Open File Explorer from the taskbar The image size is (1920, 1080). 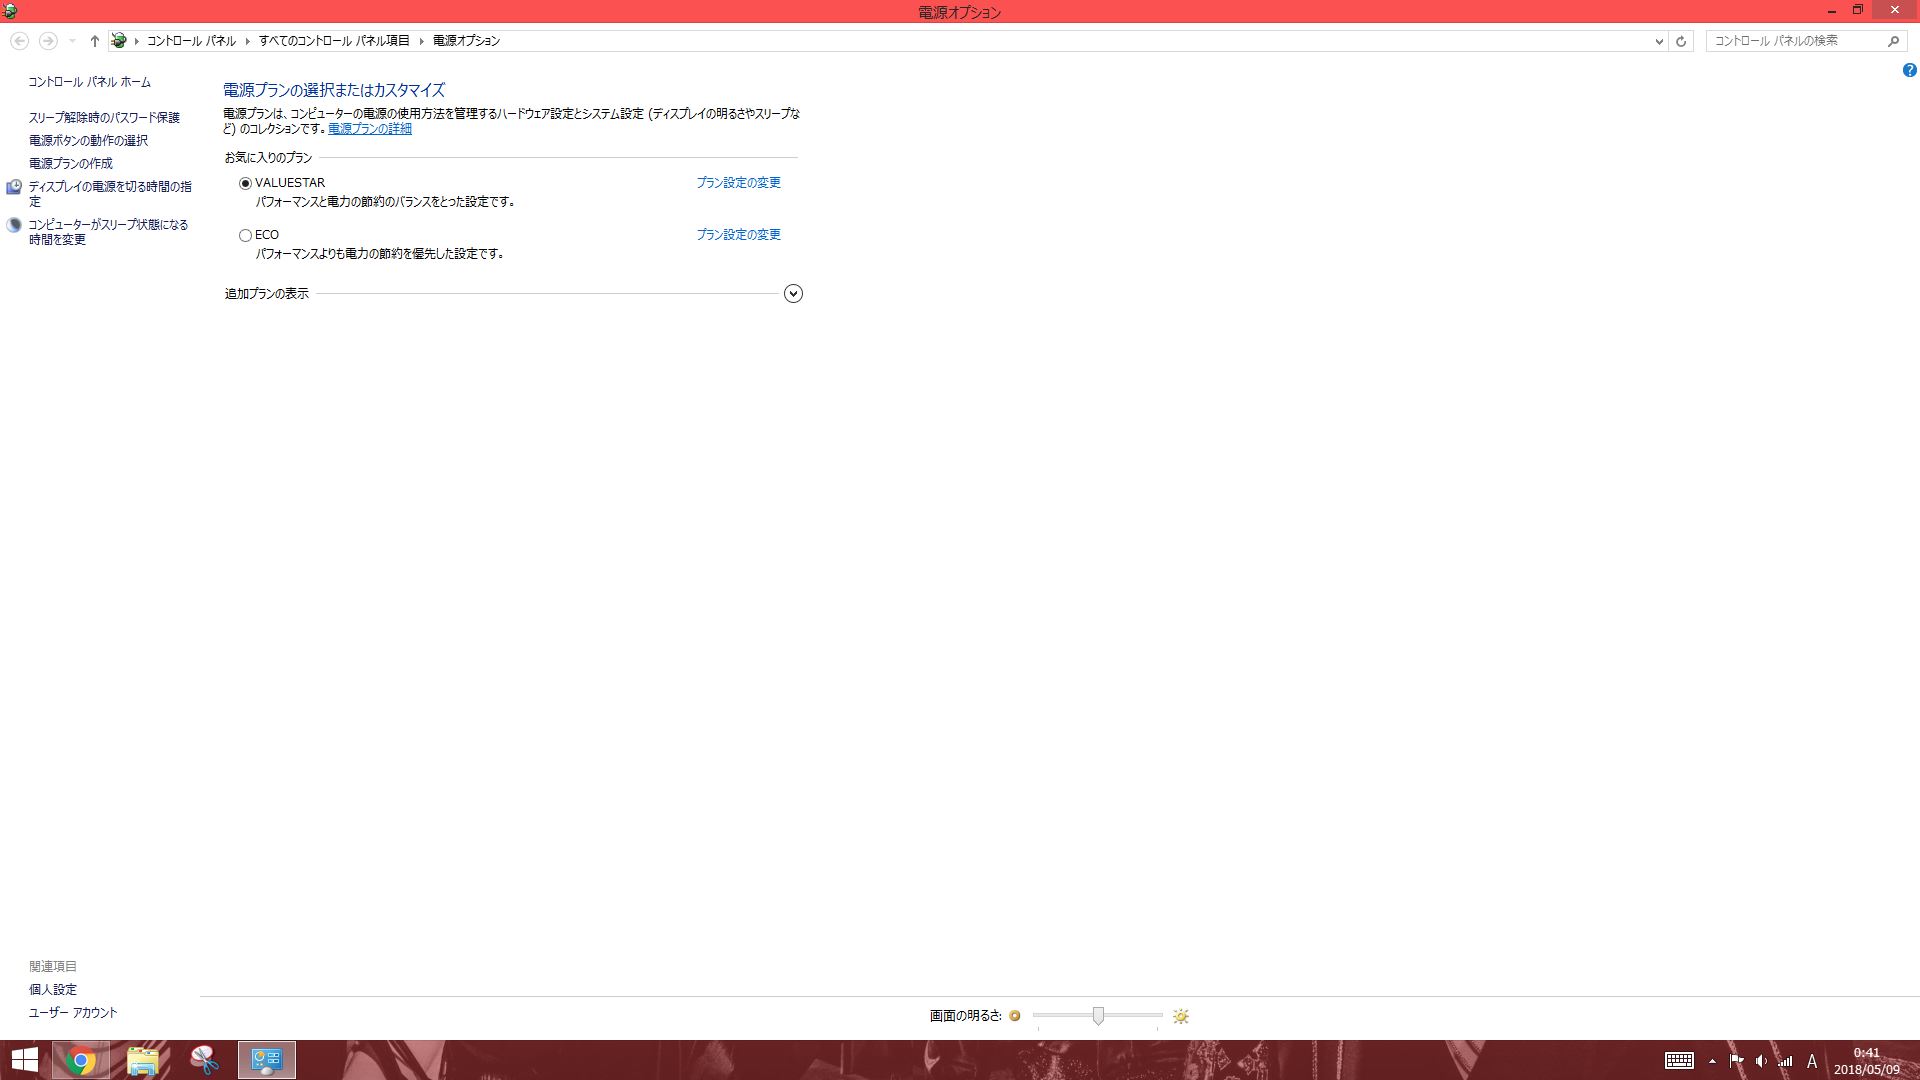coord(143,1060)
